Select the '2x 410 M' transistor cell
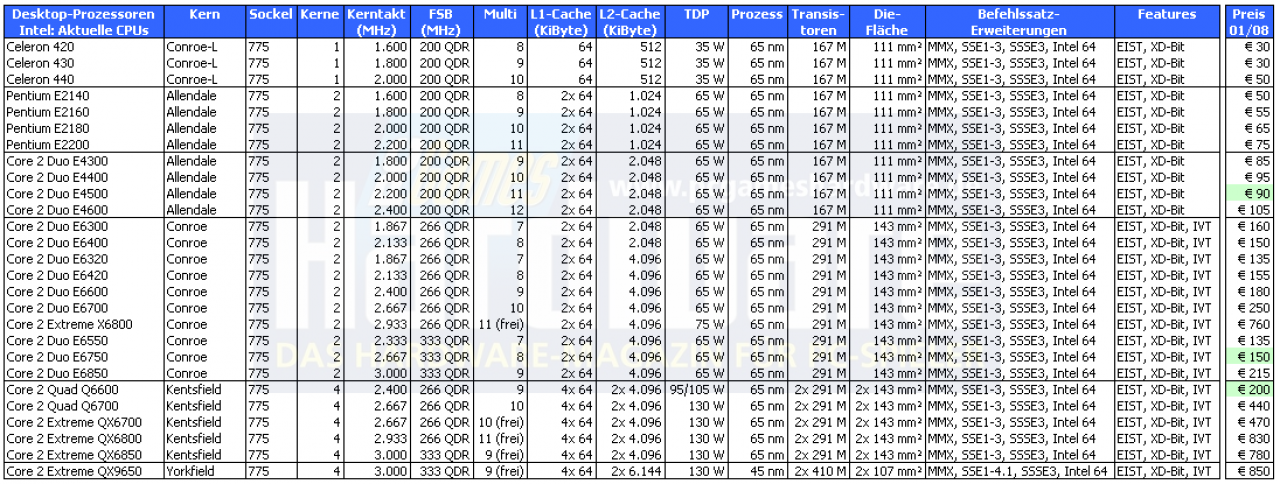The height and width of the screenshot is (484, 1280). (x=818, y=471)
